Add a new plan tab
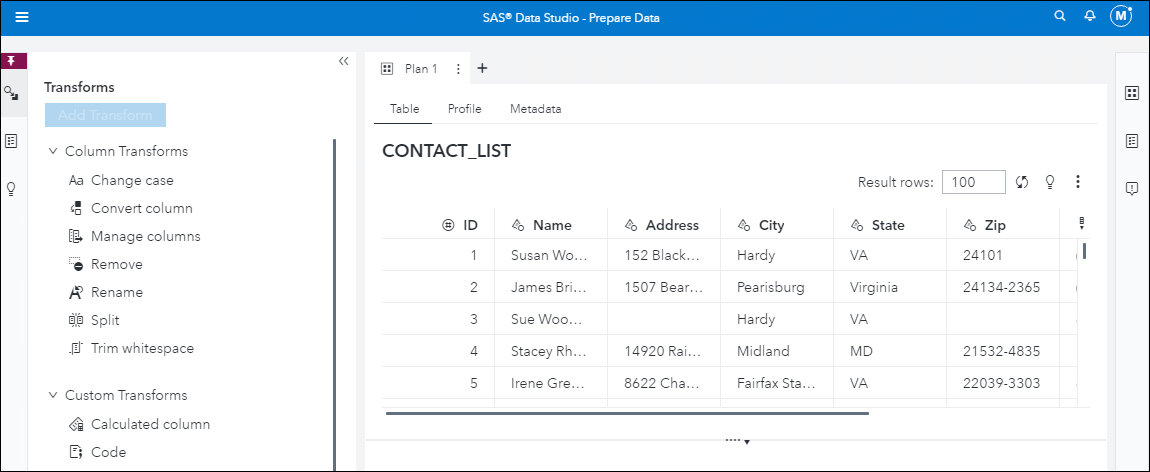1150x472 pixels. pos(482,69)
